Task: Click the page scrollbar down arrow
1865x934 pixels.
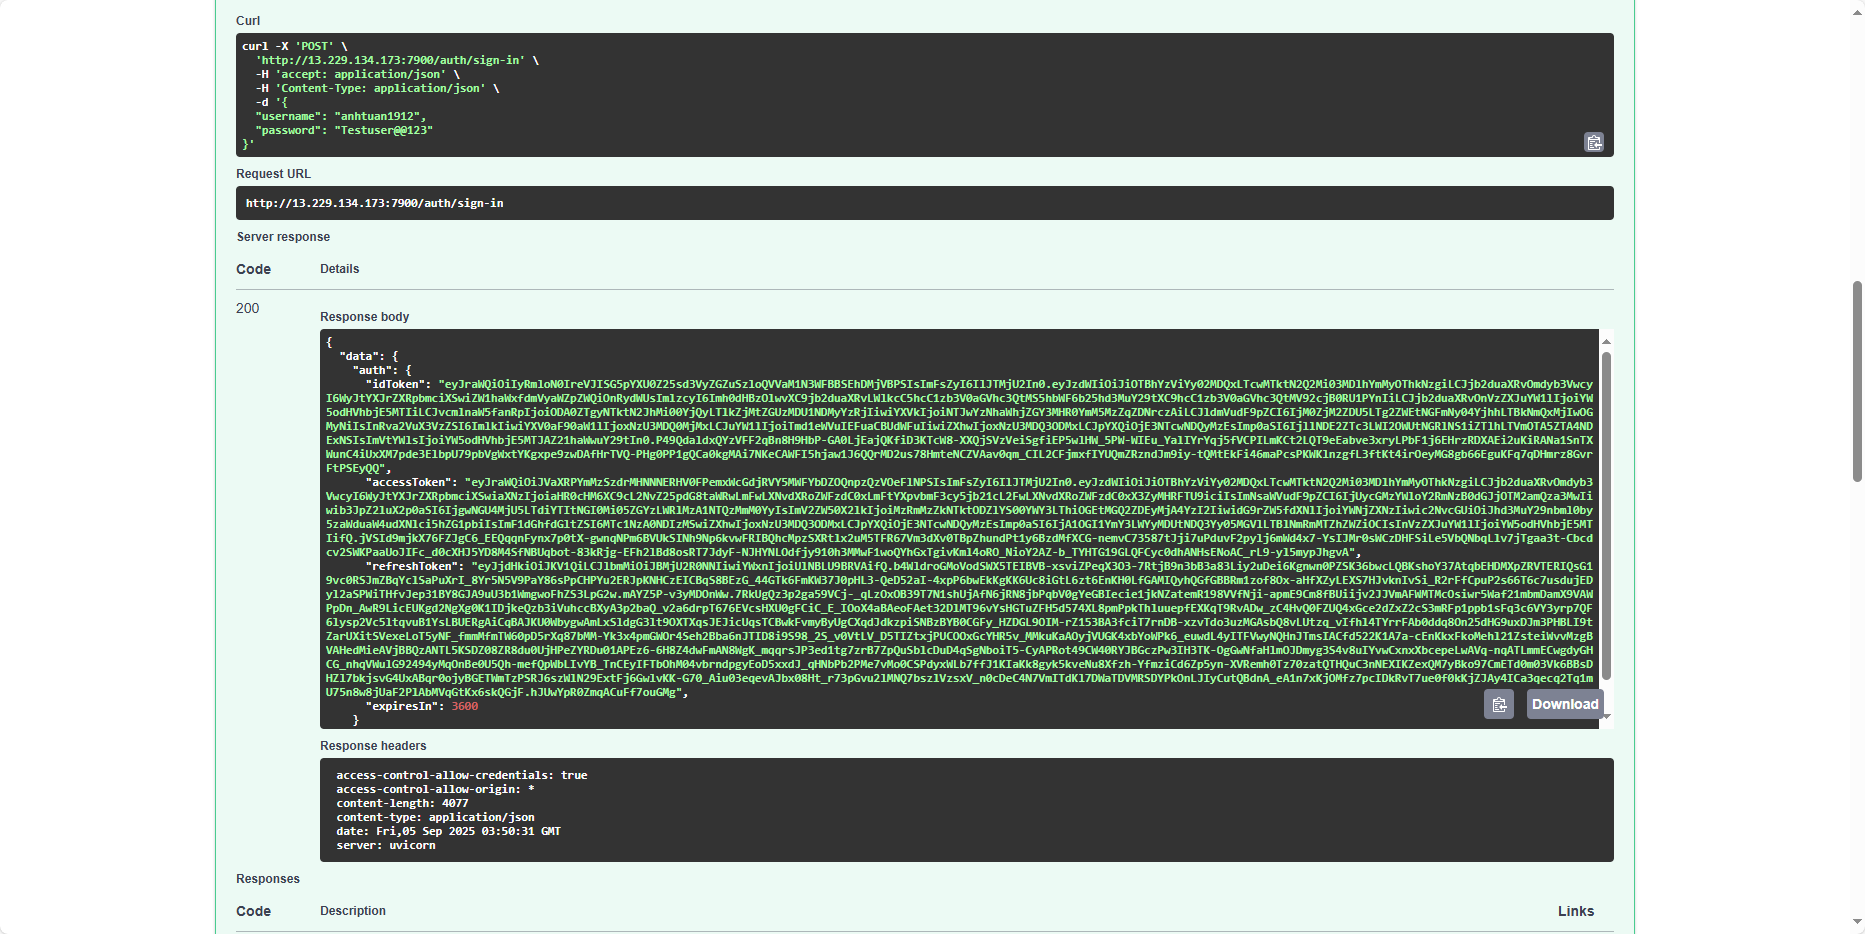Action: 1857,922
